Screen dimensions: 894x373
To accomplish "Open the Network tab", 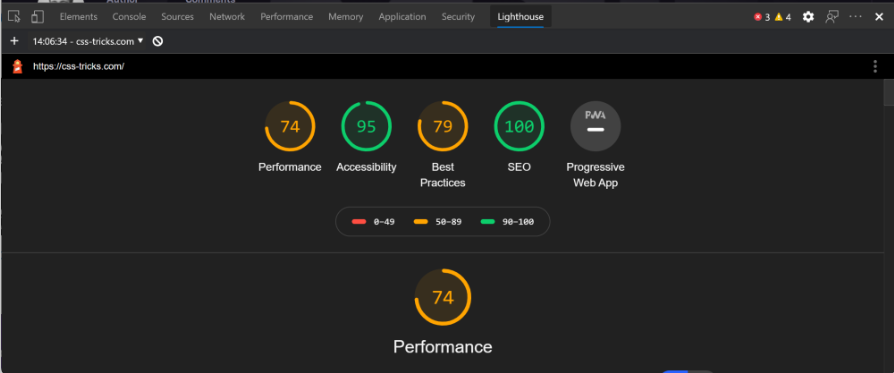I will [227, 17].
